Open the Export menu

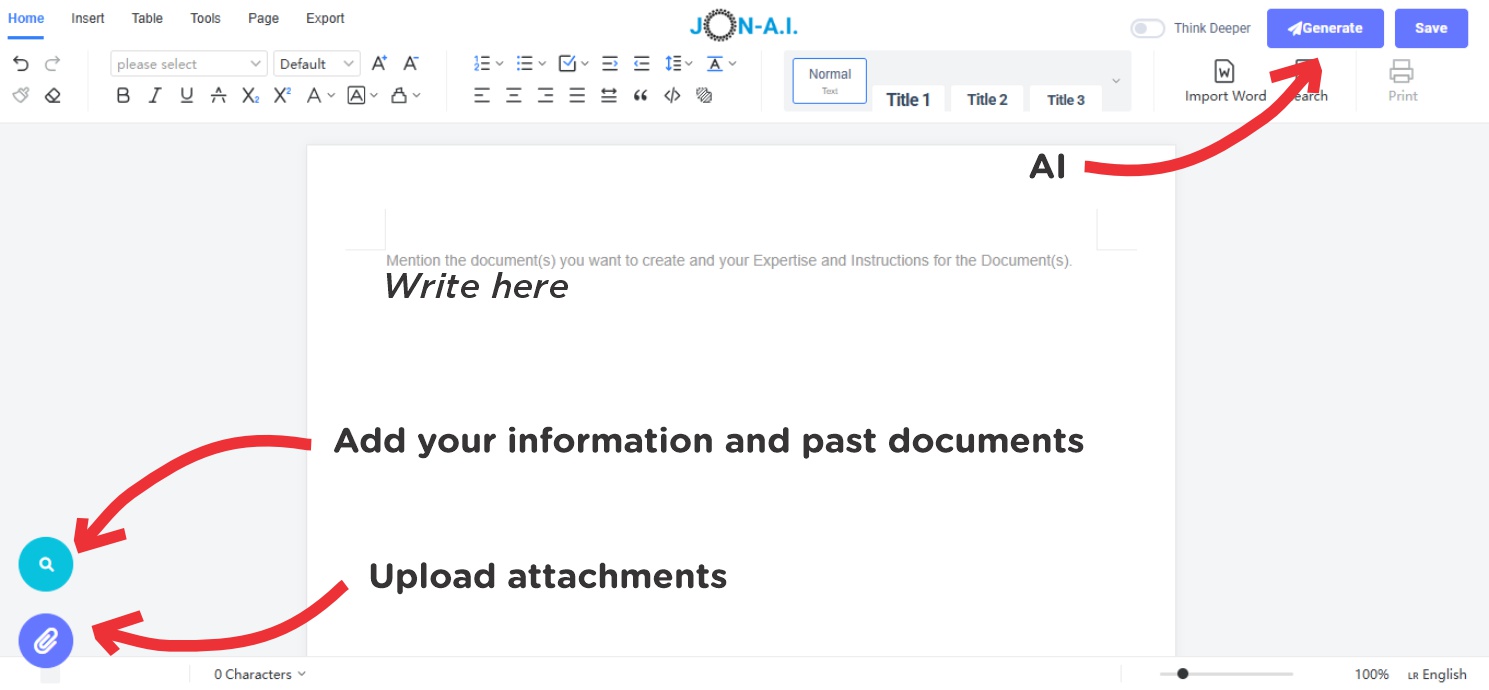coord(325,18)
